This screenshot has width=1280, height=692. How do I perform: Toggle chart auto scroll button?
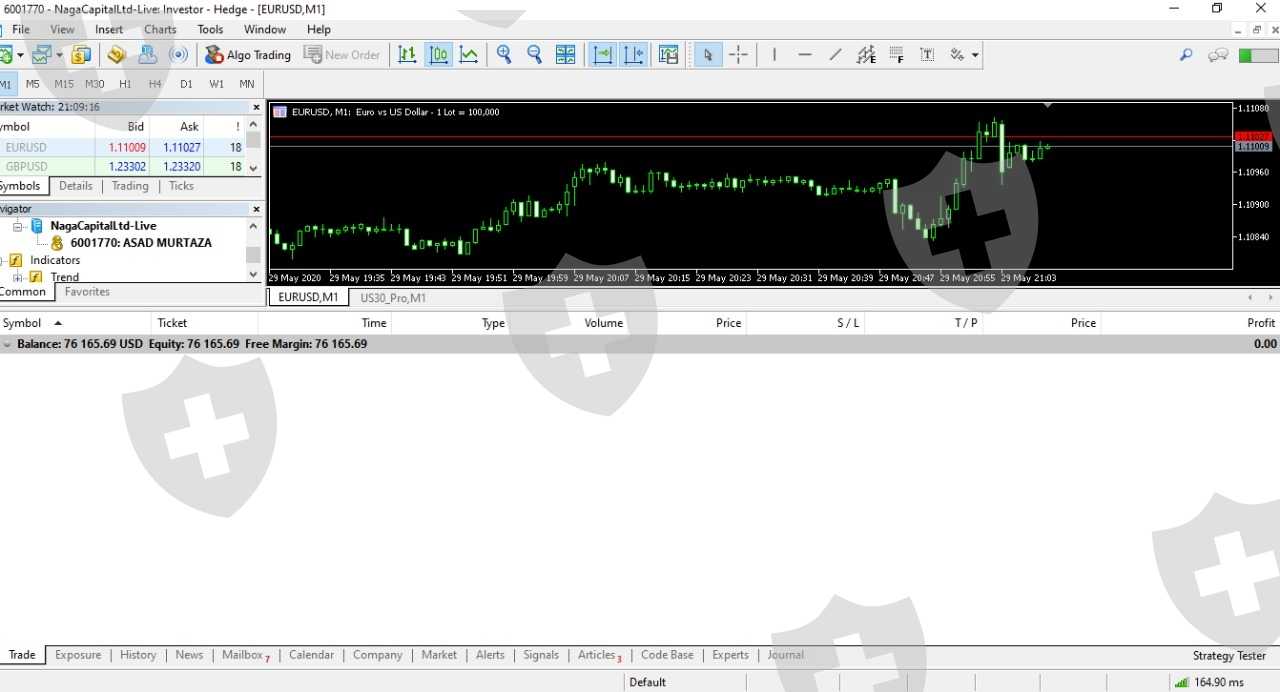coord(602,55)
